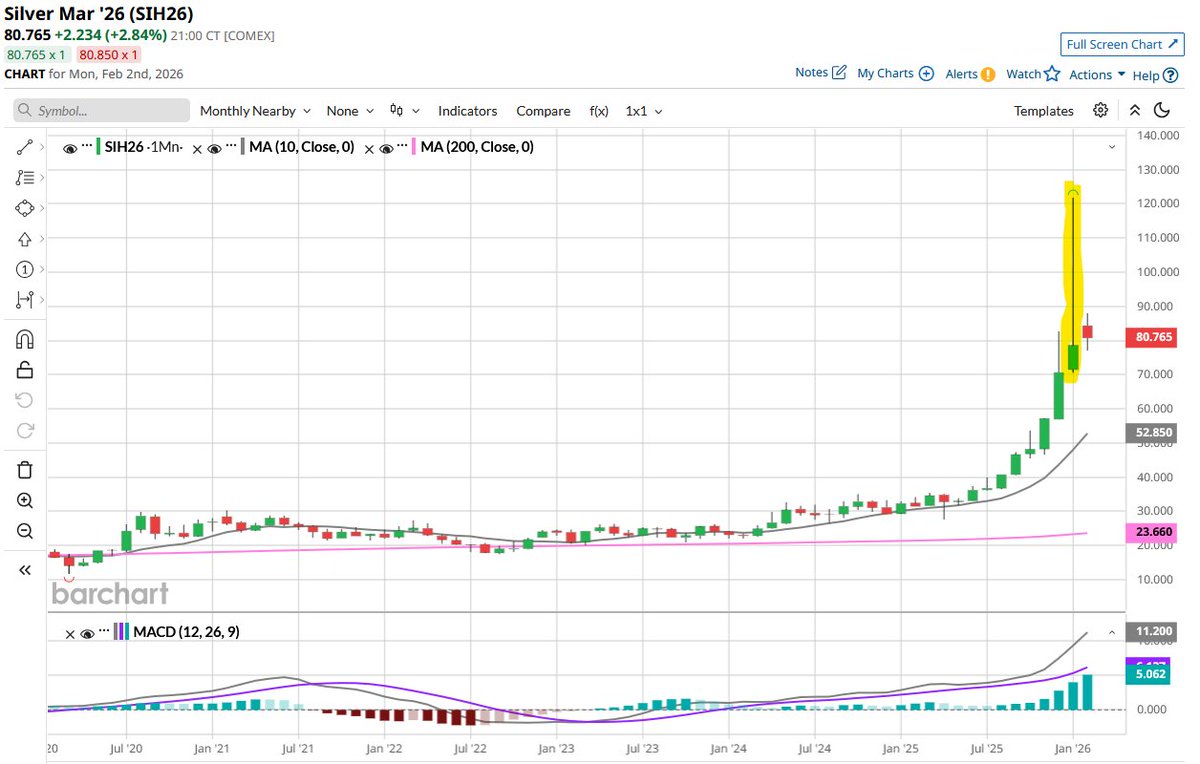Expand arrow marker tool options arrow
This screenshot has width=1200, height=764.
[x=42, y=239]
